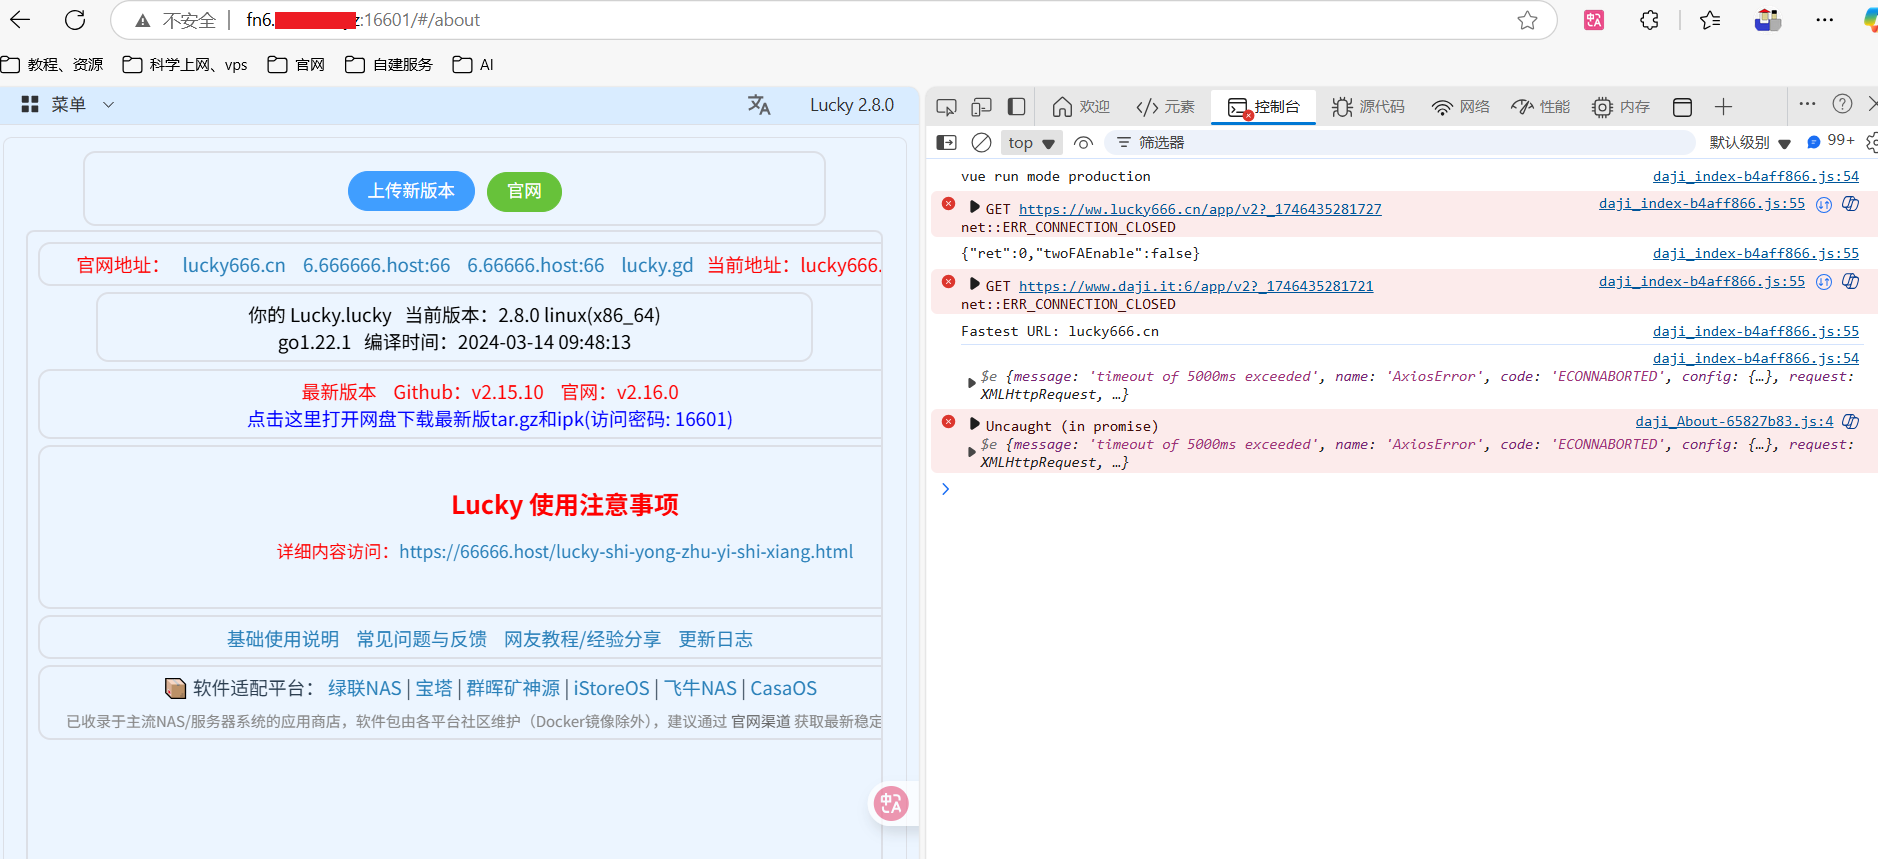Switch to the 内存 memory tab

tap(1621, 107)
